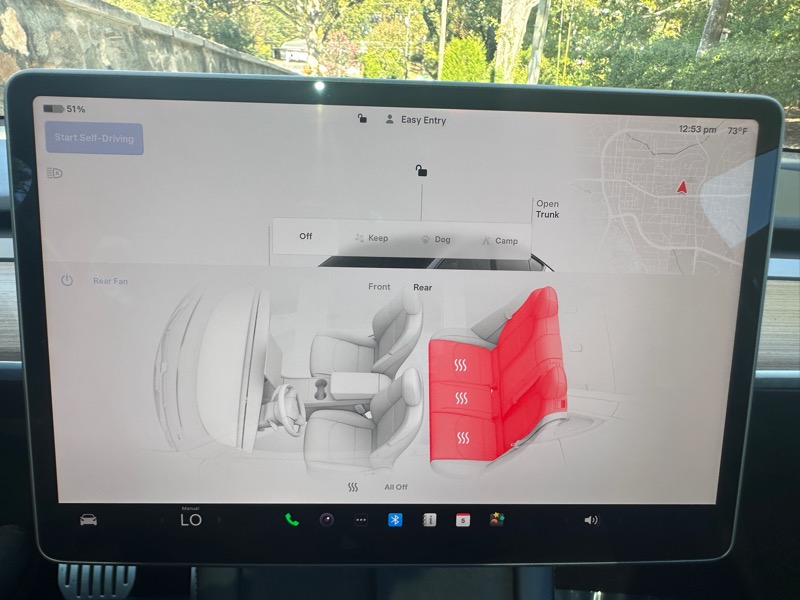Tap the headlight status icon

pos(54,173)
